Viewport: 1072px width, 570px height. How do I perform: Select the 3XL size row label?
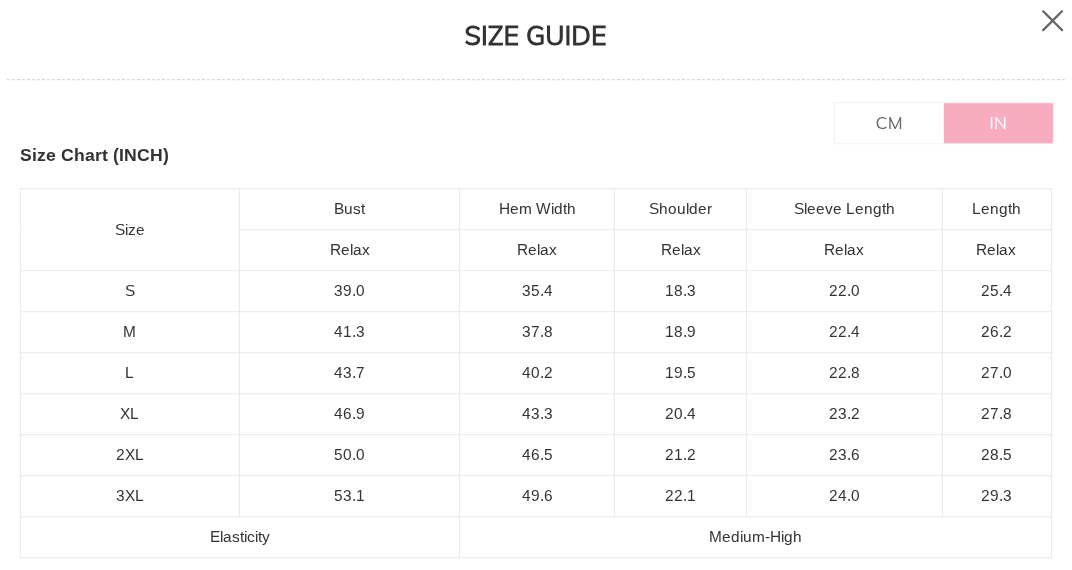[x=130, y=496]
